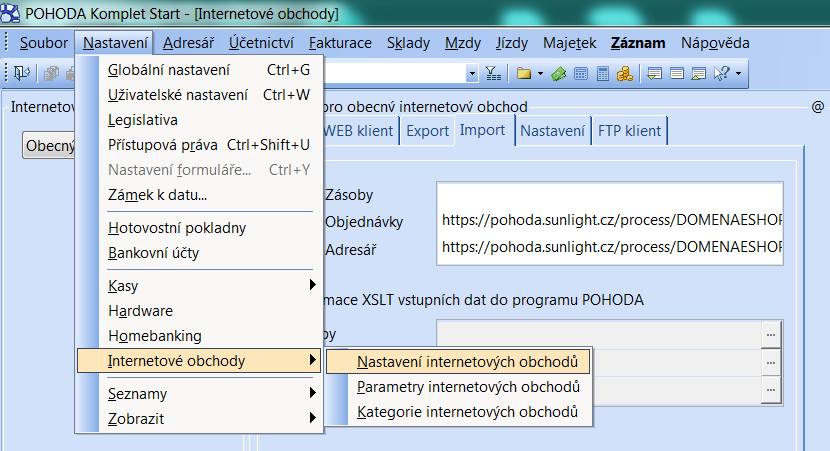Open Přístupová práva menu item
This screenshot has width=830, height=451.
(199, 145)
